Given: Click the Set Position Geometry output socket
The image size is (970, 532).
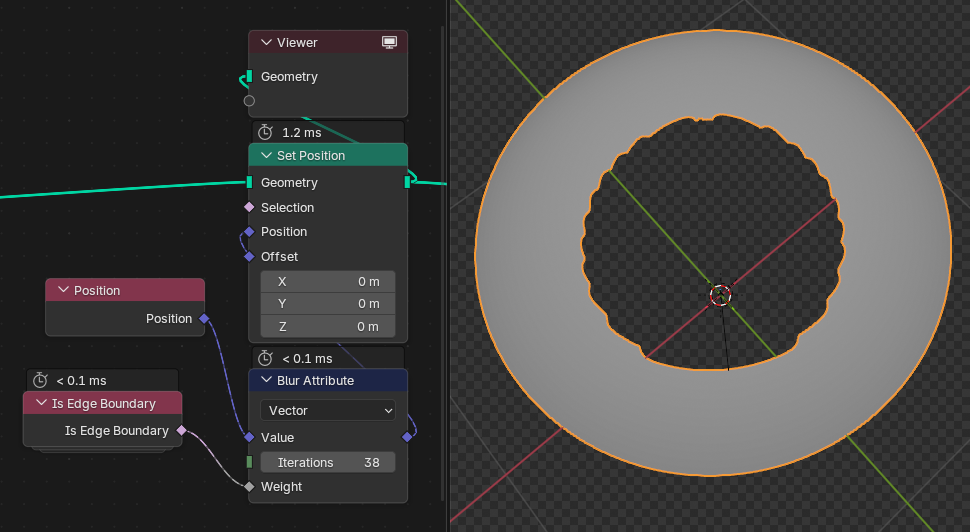Looking at the screenshot, I should click(x=407, y=181).
